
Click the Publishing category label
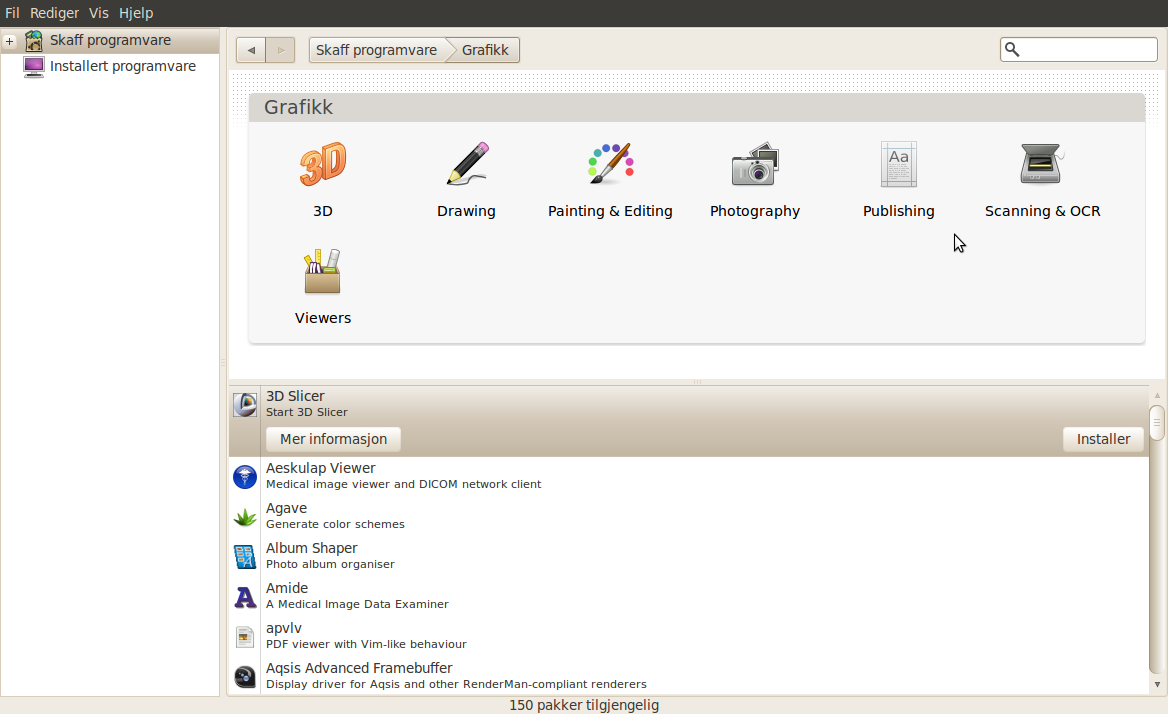tap(898, 211)
